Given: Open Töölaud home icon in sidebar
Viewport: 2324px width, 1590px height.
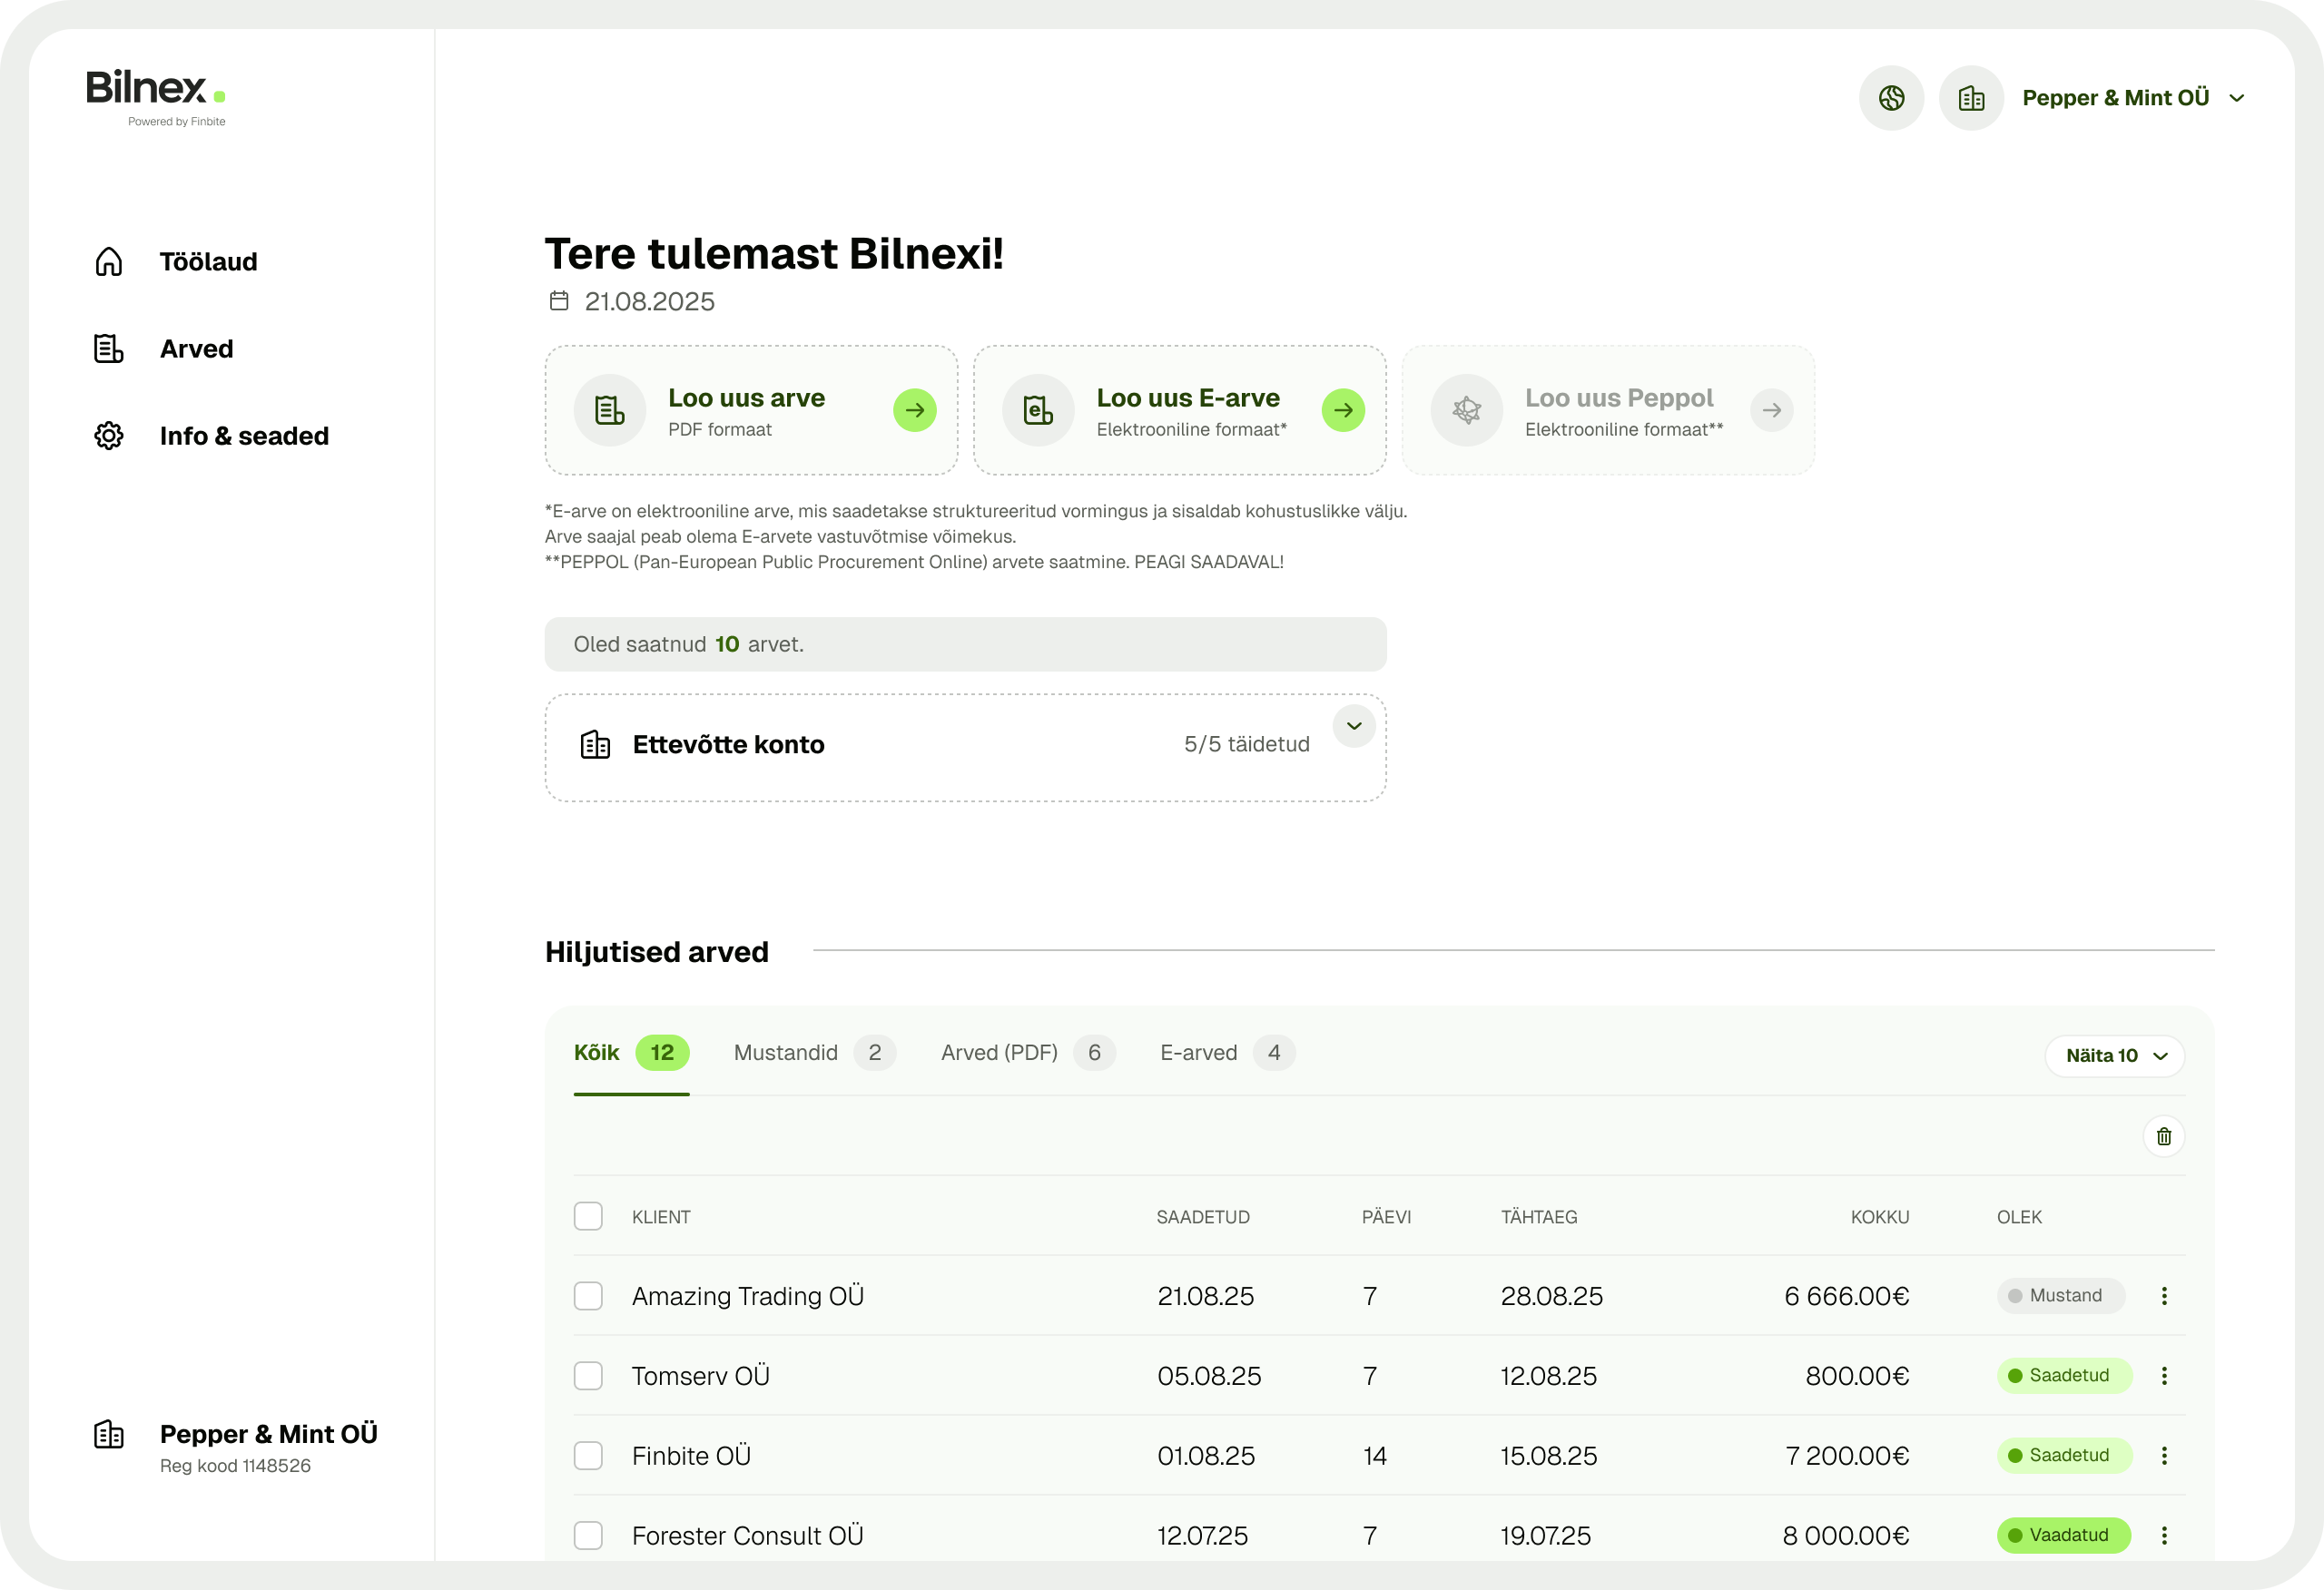Looking at the screenshot, I should [x=109, y=262].
